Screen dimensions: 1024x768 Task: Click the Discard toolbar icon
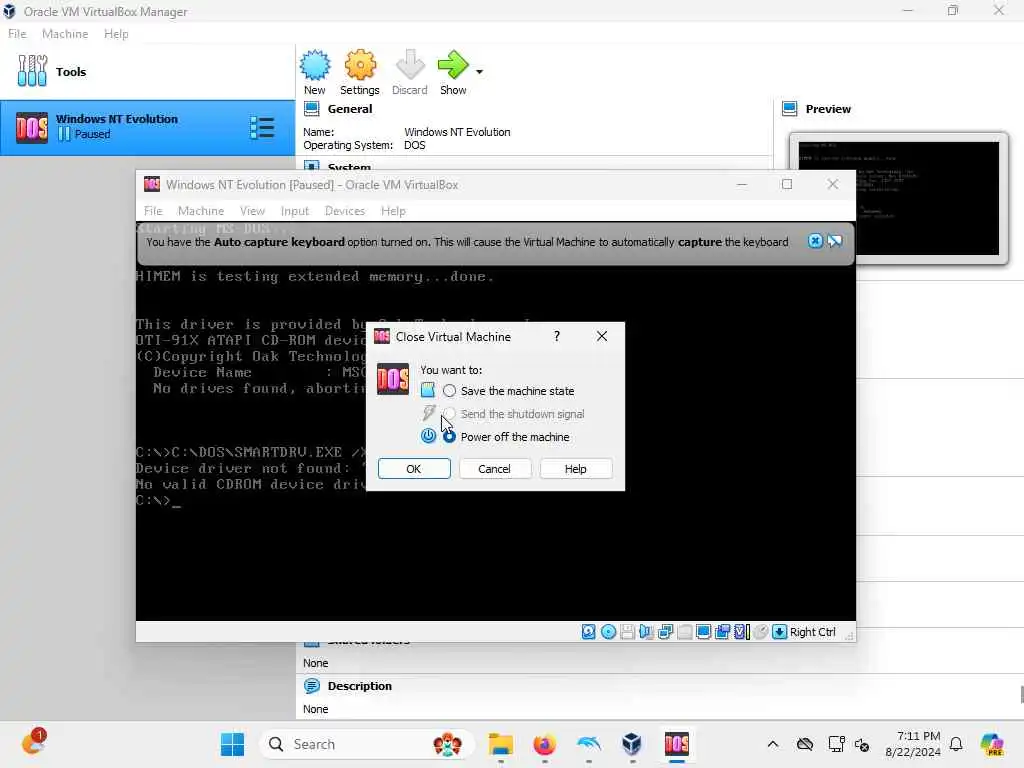click(410, 65)
